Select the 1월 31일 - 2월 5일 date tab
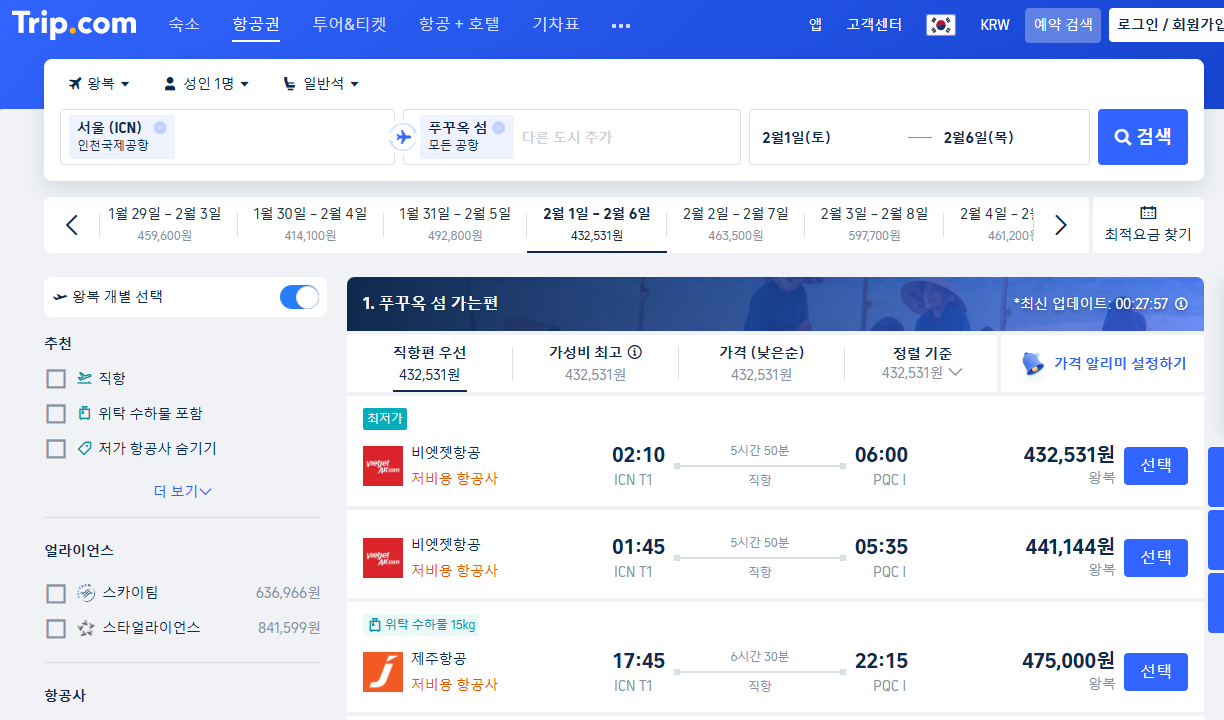The image size is (1224, 720). point(455,225)
